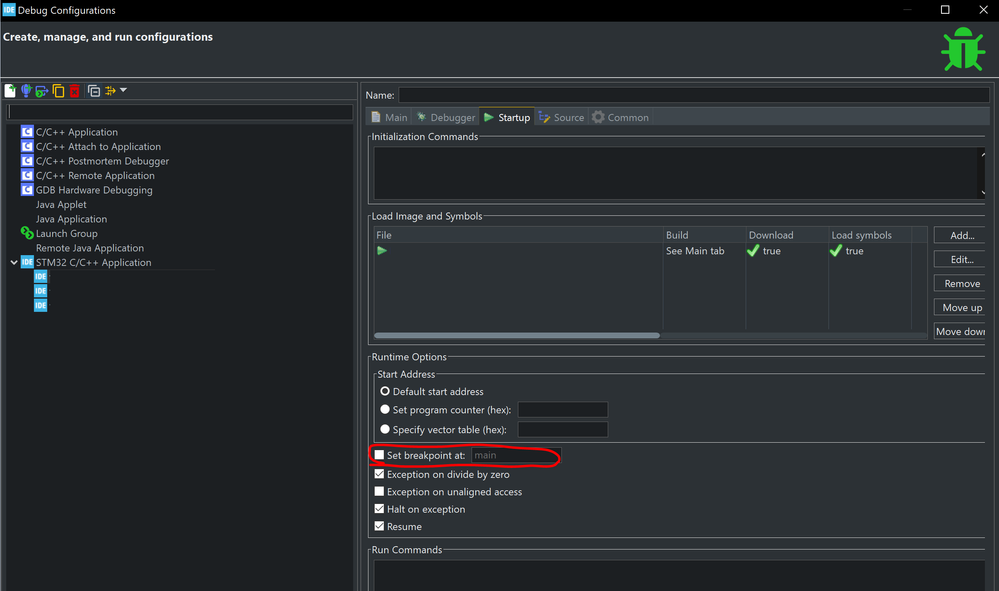Viewport: 999px width, 591px height.
Task: Click the Edit... button
Action: point(959,259)
